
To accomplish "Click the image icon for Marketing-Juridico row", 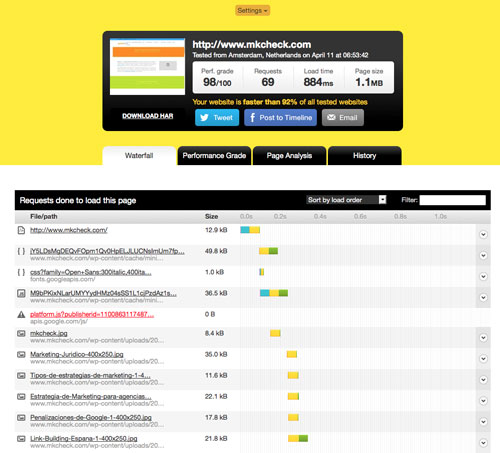I will 21,354.
